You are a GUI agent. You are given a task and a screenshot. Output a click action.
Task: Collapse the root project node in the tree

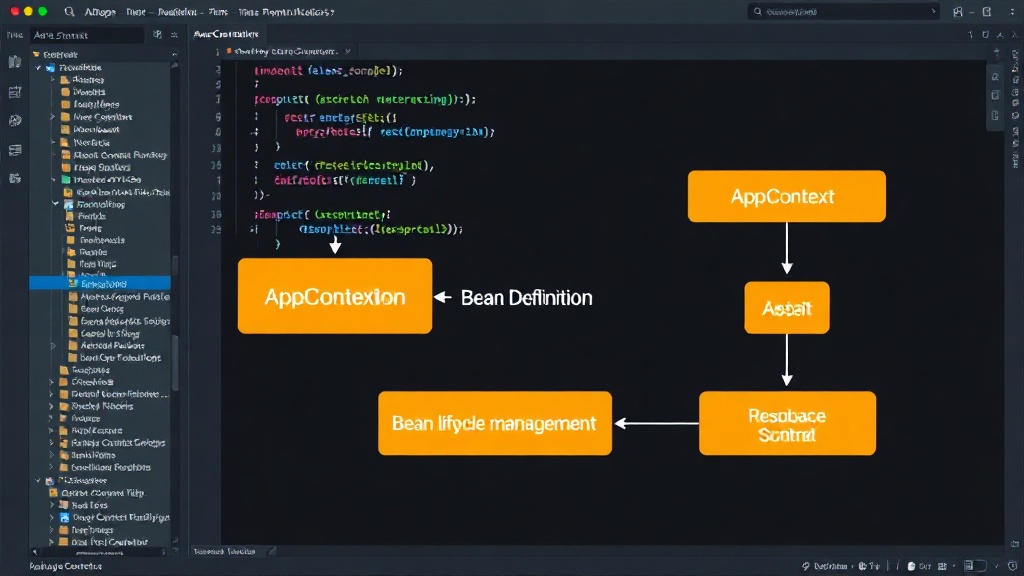(x=39, y=67)
